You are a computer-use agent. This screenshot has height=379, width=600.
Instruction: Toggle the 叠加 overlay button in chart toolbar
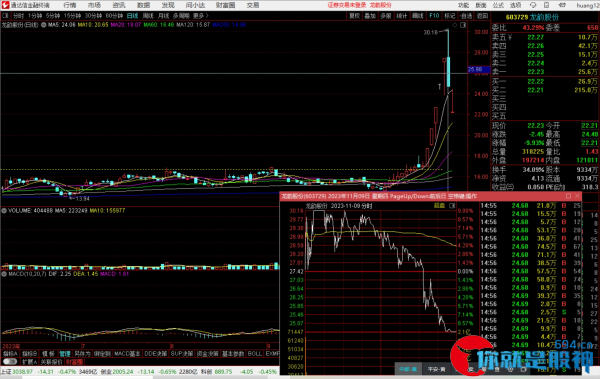point(370,16)
